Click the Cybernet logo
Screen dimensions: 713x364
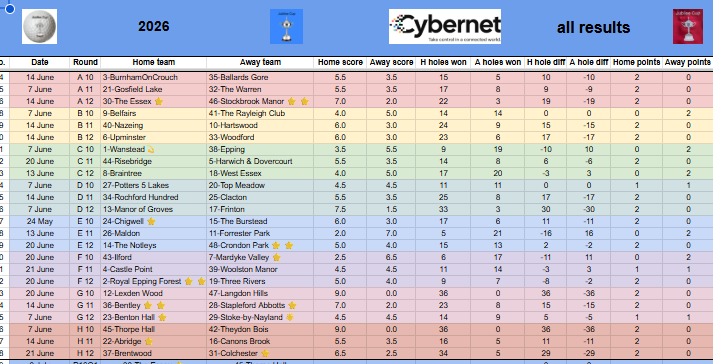tap(445, 26)
